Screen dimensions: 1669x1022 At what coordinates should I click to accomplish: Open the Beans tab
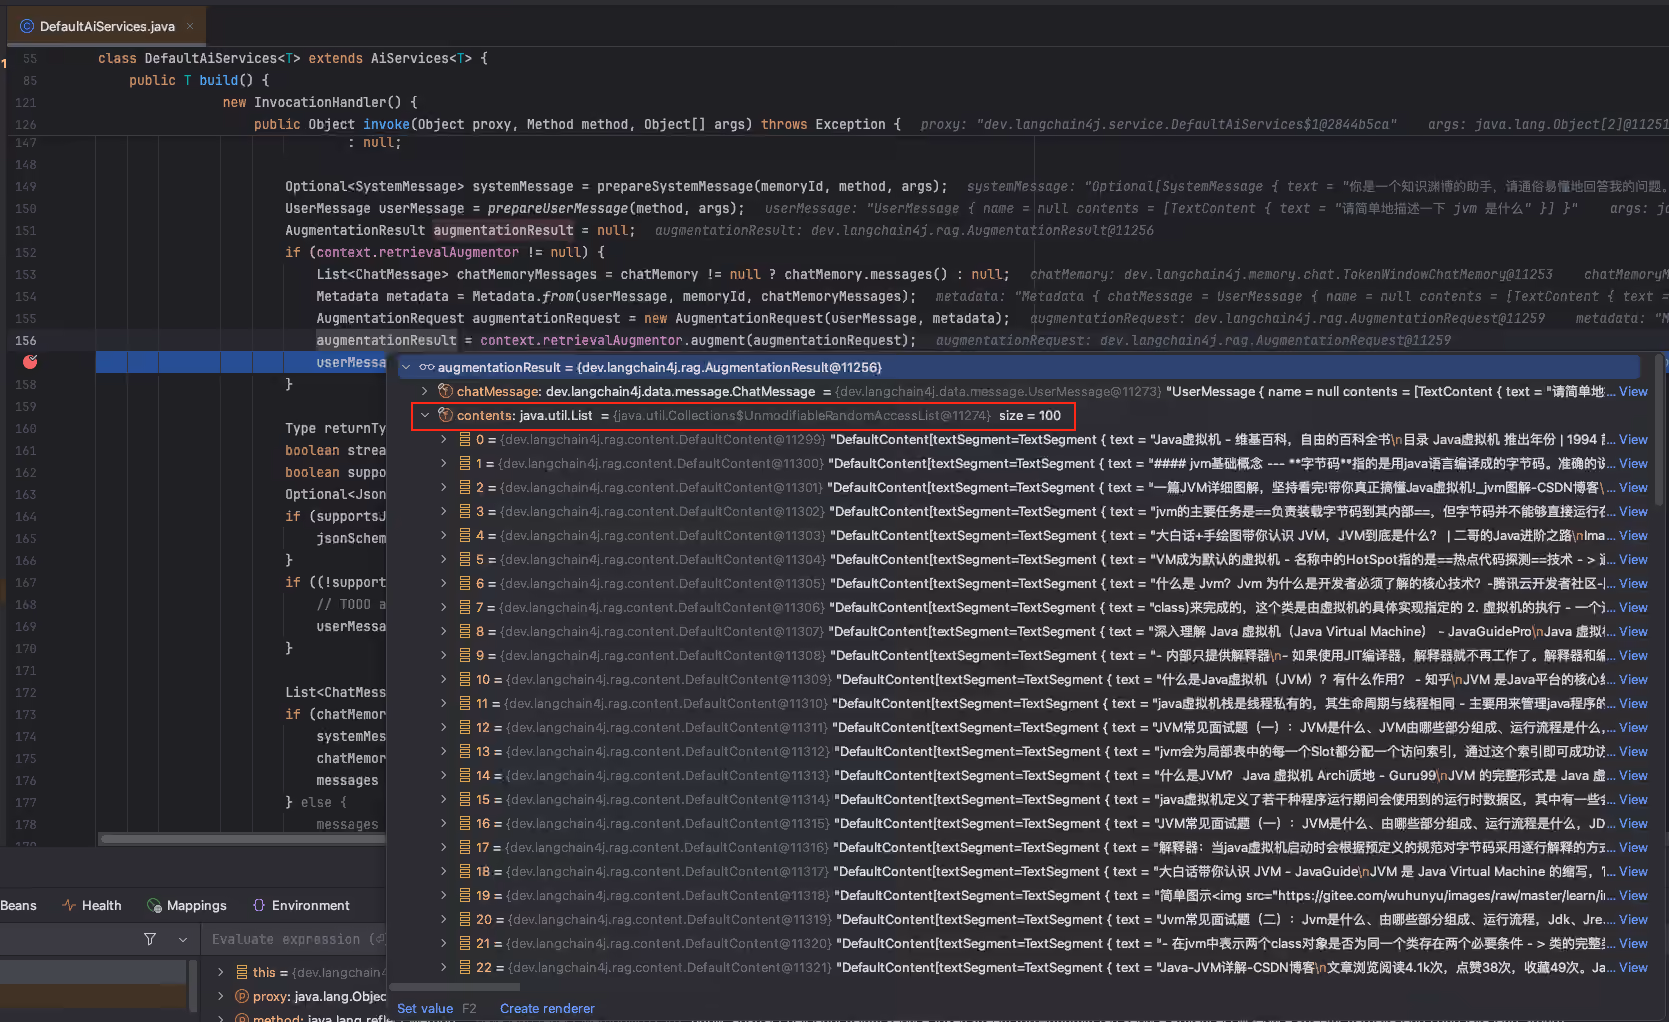click(18, 905)
